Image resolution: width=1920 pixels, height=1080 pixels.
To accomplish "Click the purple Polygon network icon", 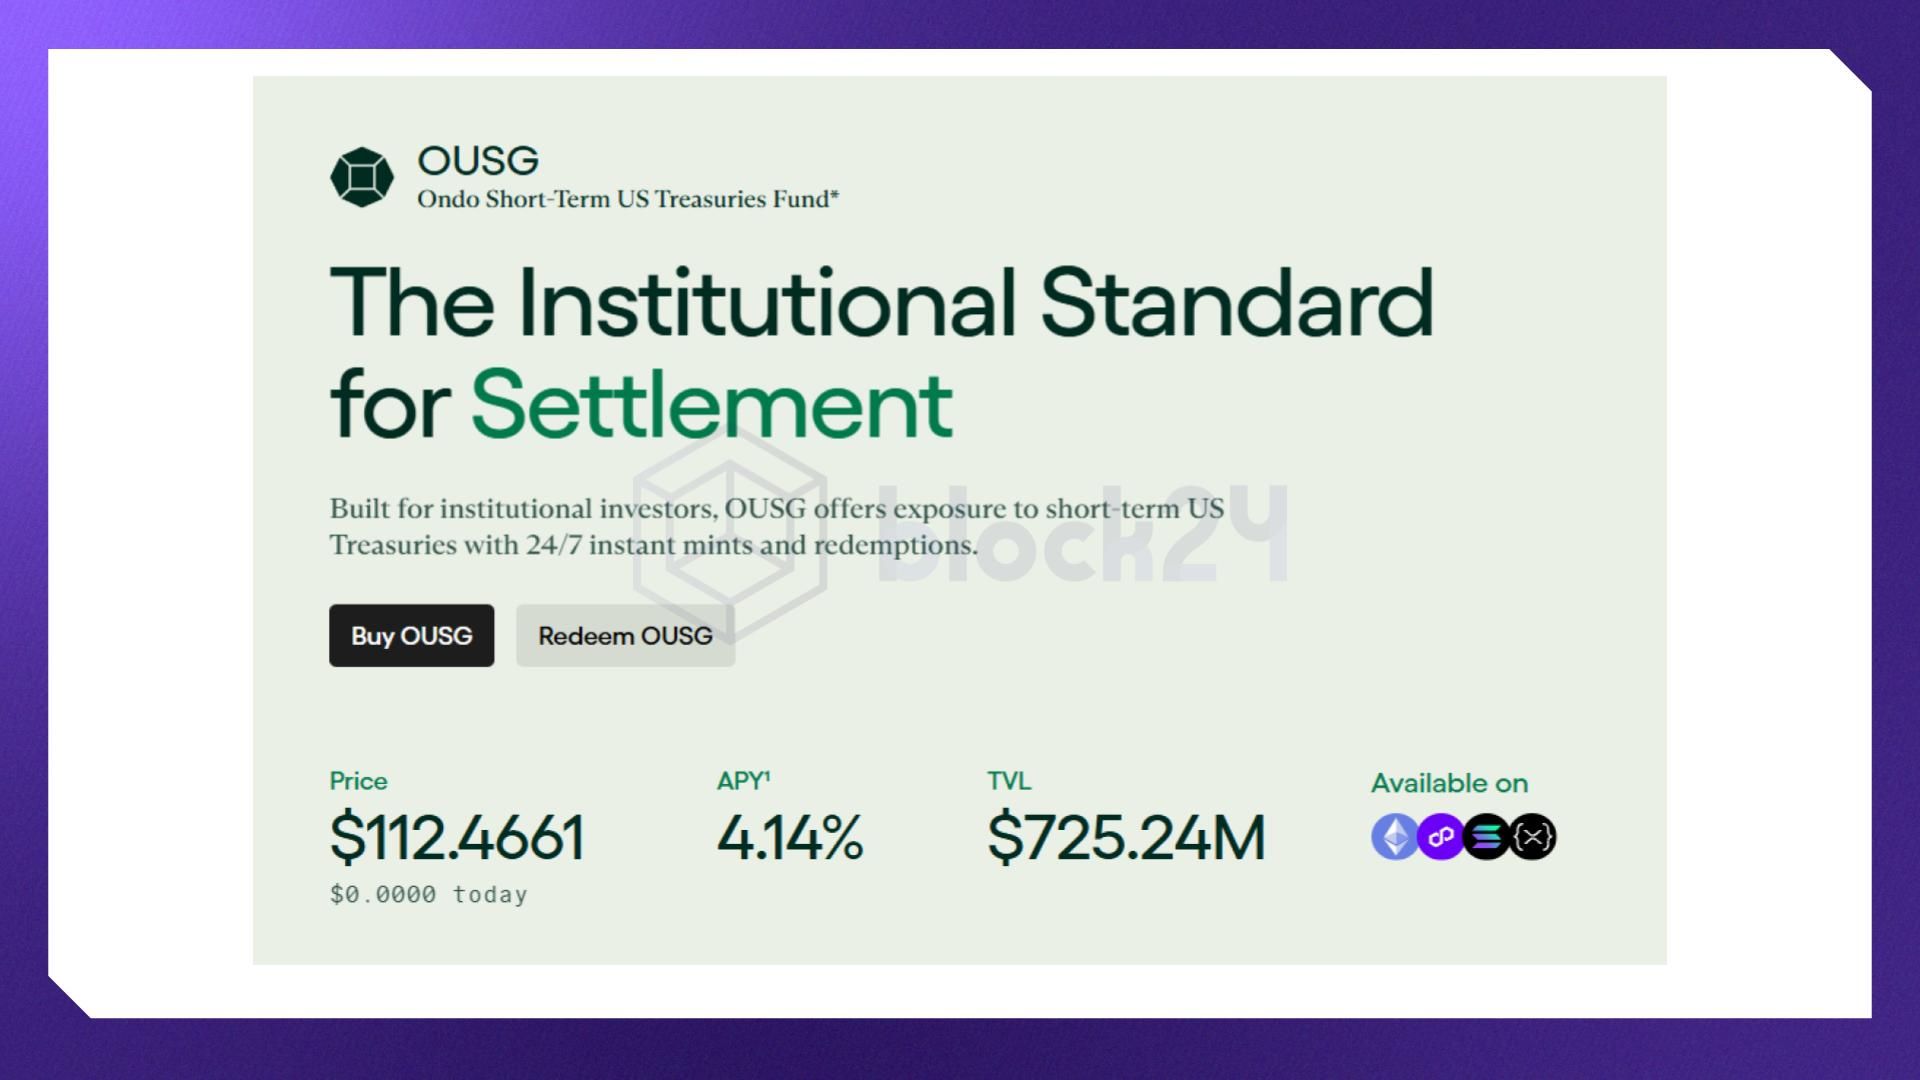I will pyautogui.click(x=1440, y=837).
